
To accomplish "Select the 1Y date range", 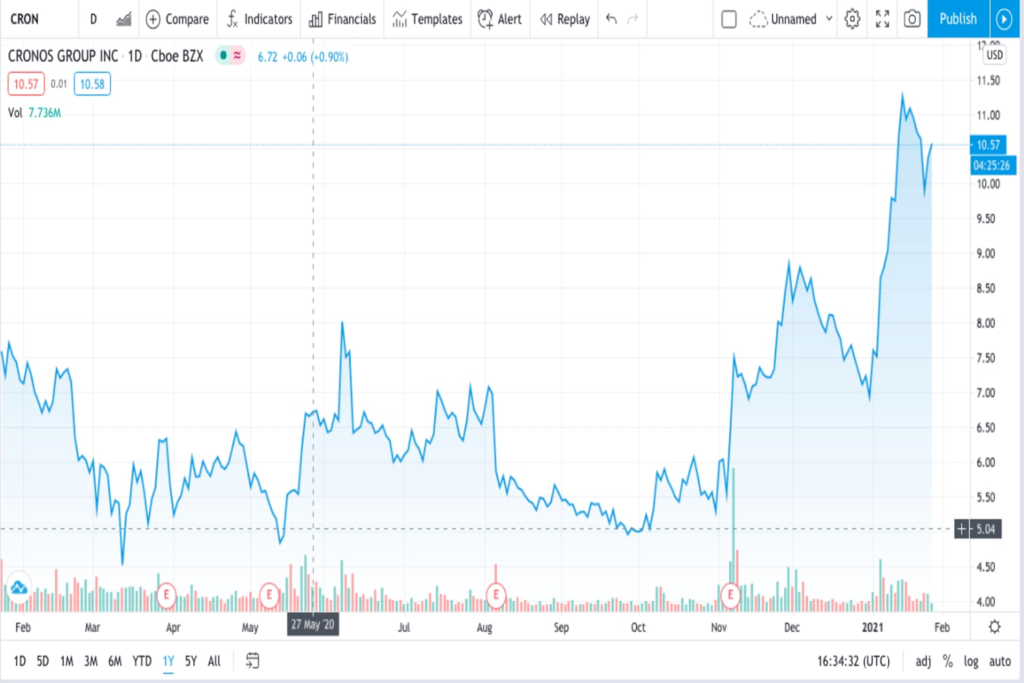I will click(x=168, y=661).
